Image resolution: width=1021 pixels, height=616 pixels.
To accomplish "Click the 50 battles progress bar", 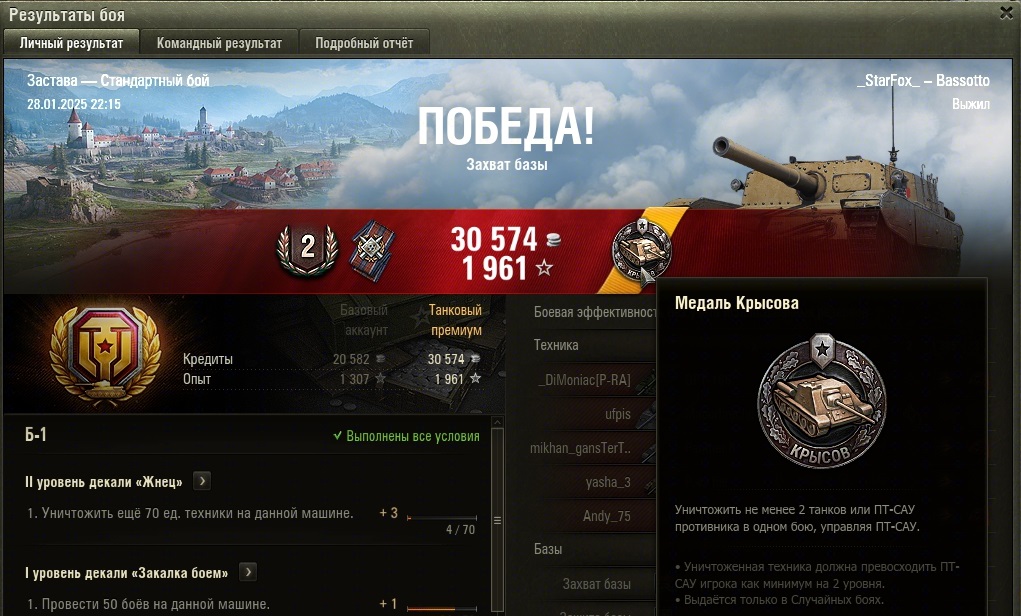I will coord(442,609).
